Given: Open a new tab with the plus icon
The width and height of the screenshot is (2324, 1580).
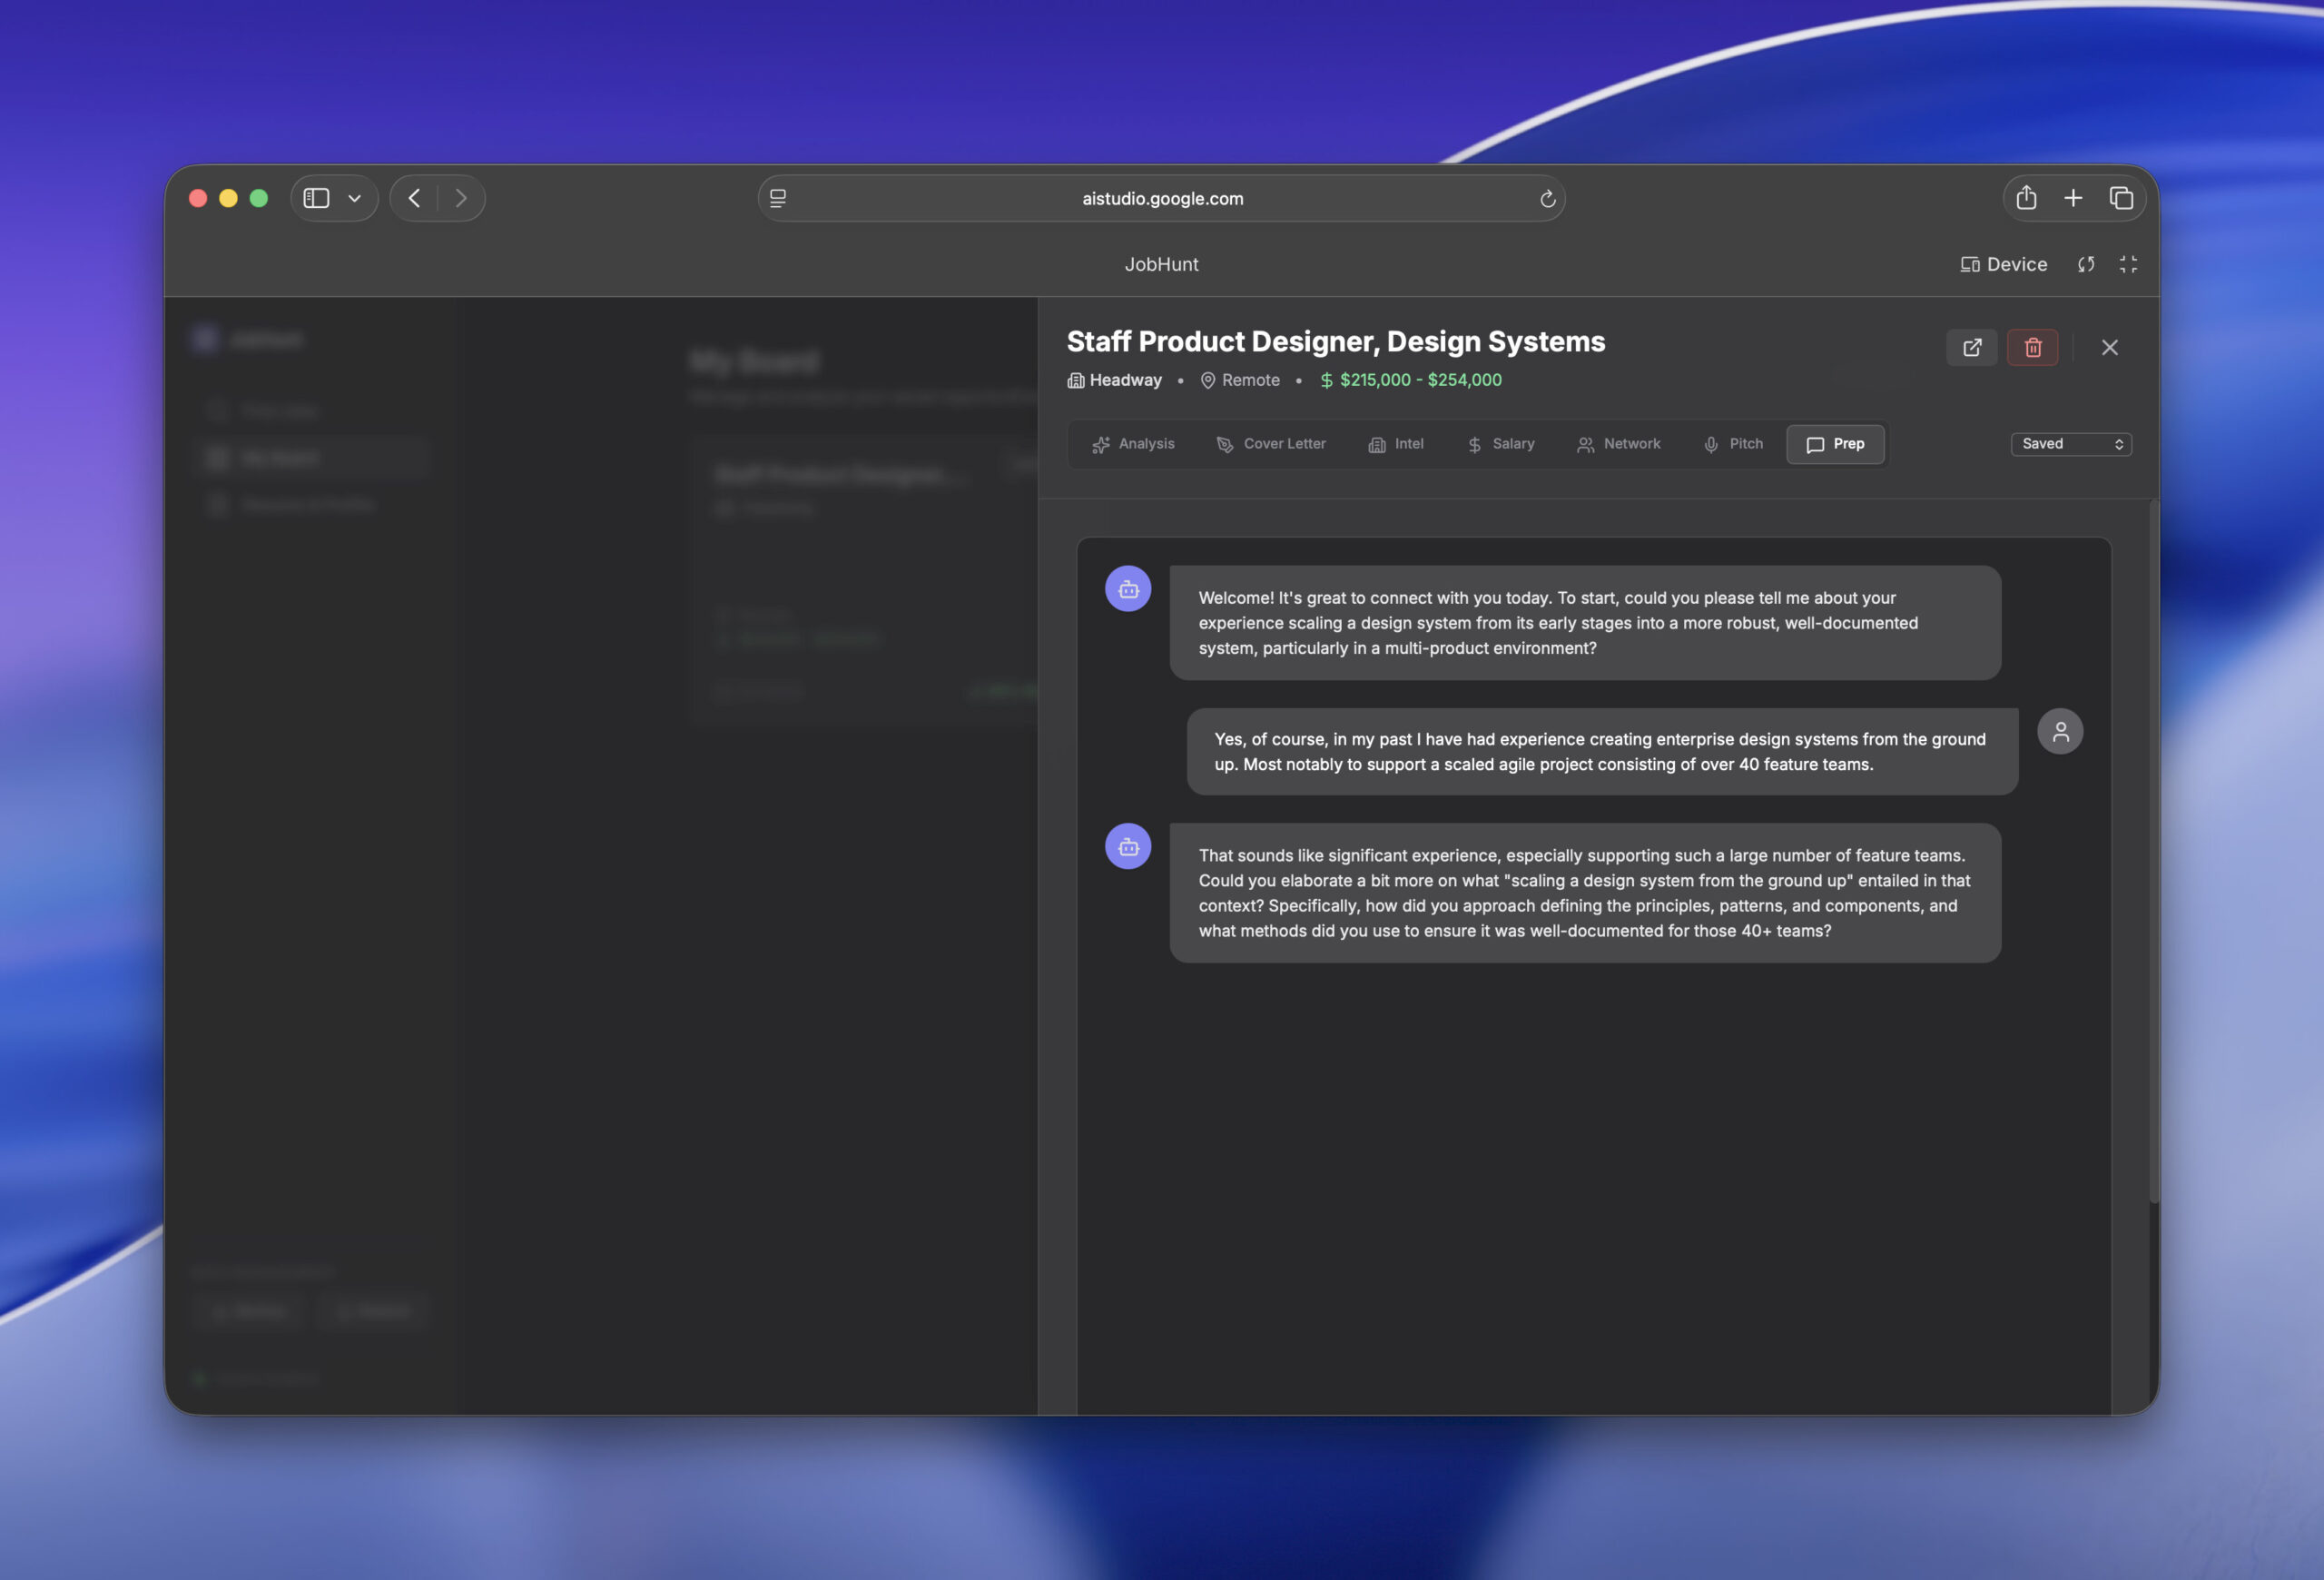Looking at the screenshot, I should point(2073,198).
